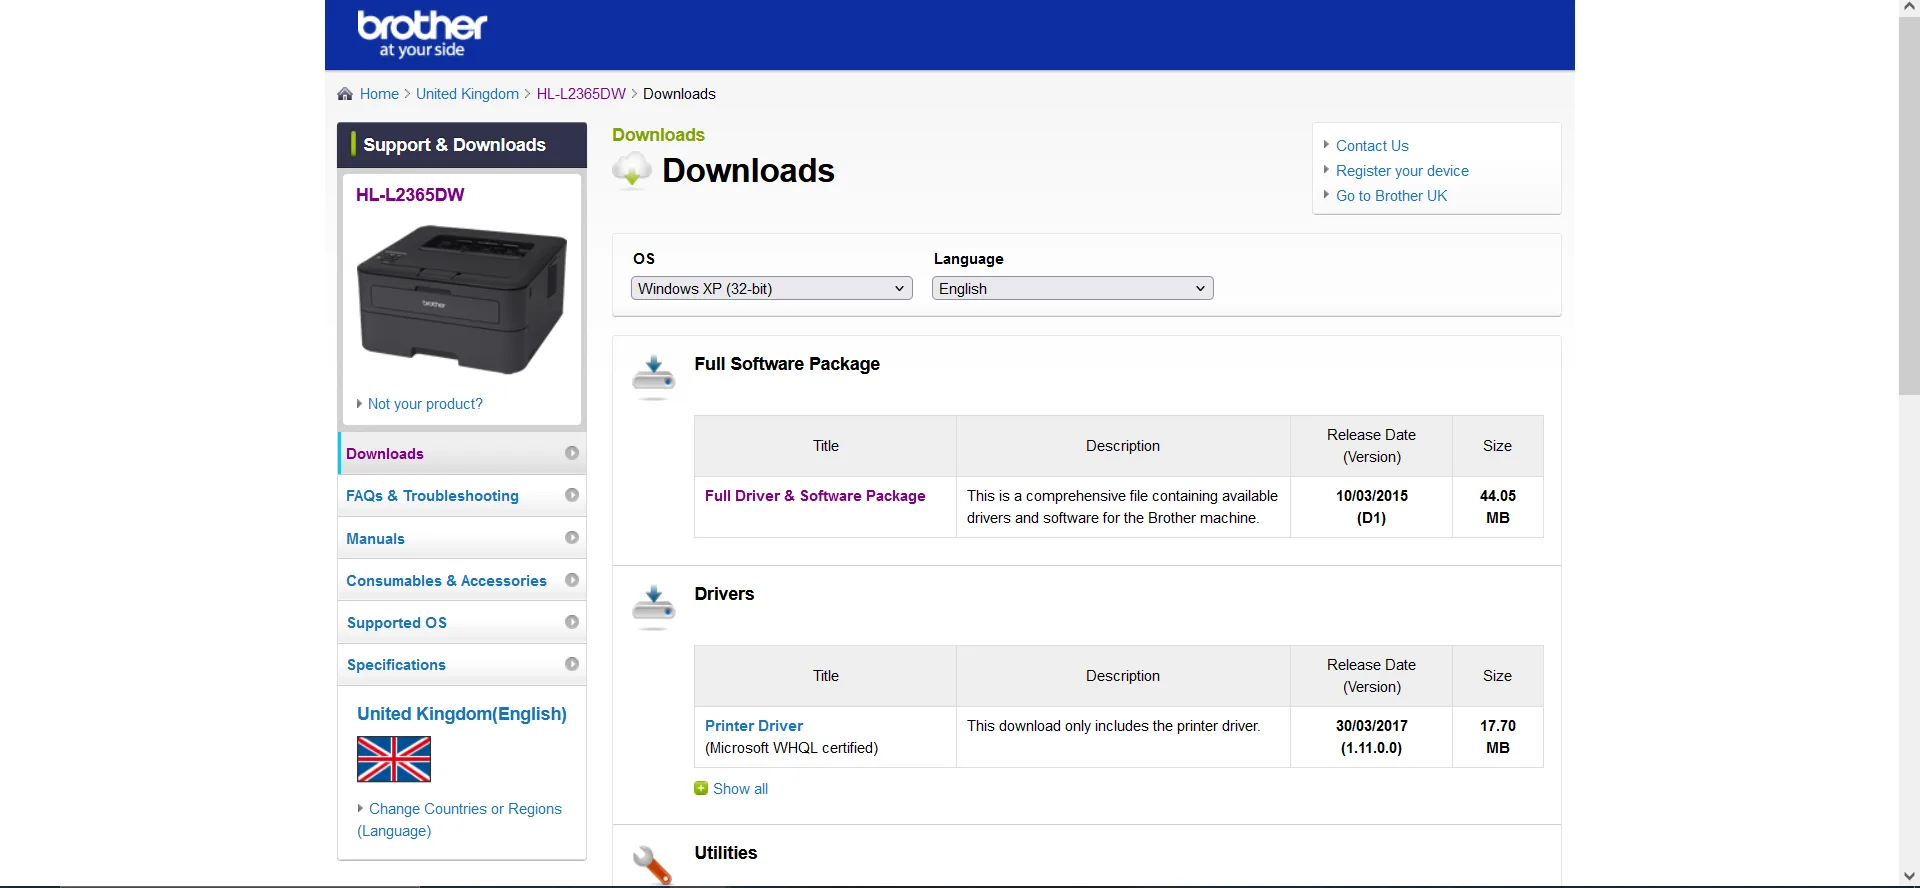Click the Contact Us link

1372,146
